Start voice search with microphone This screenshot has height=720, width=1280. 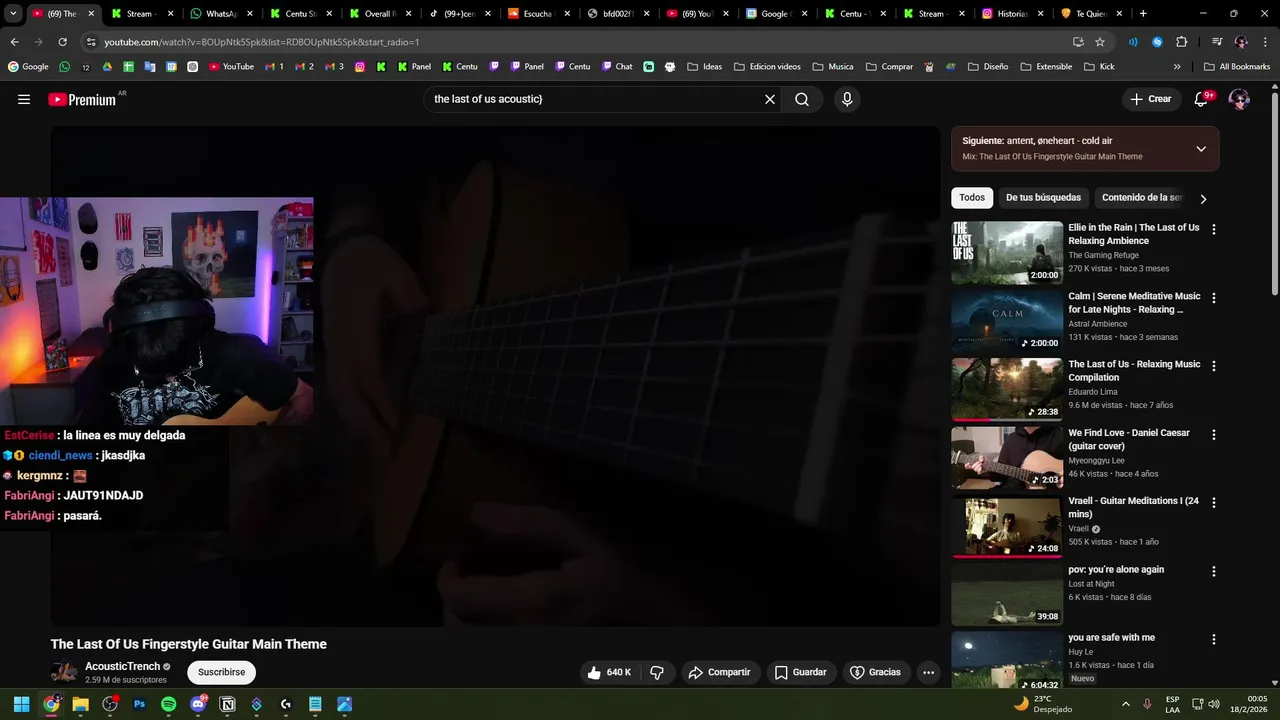pos(847,99)
